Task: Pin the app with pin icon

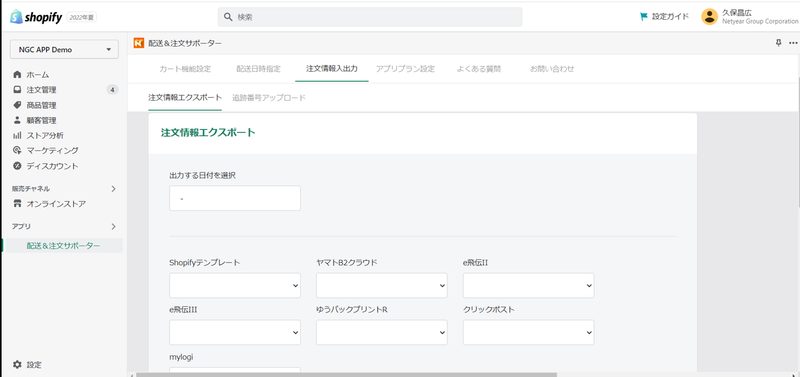Action: 778,43
